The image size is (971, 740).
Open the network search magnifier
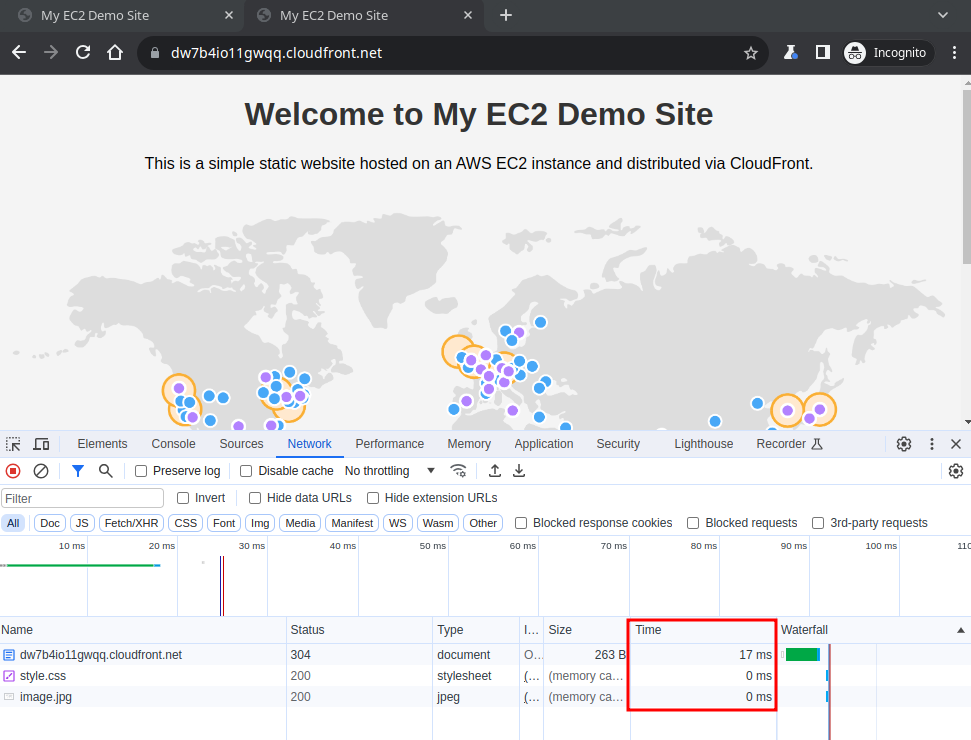coord(105,471)
